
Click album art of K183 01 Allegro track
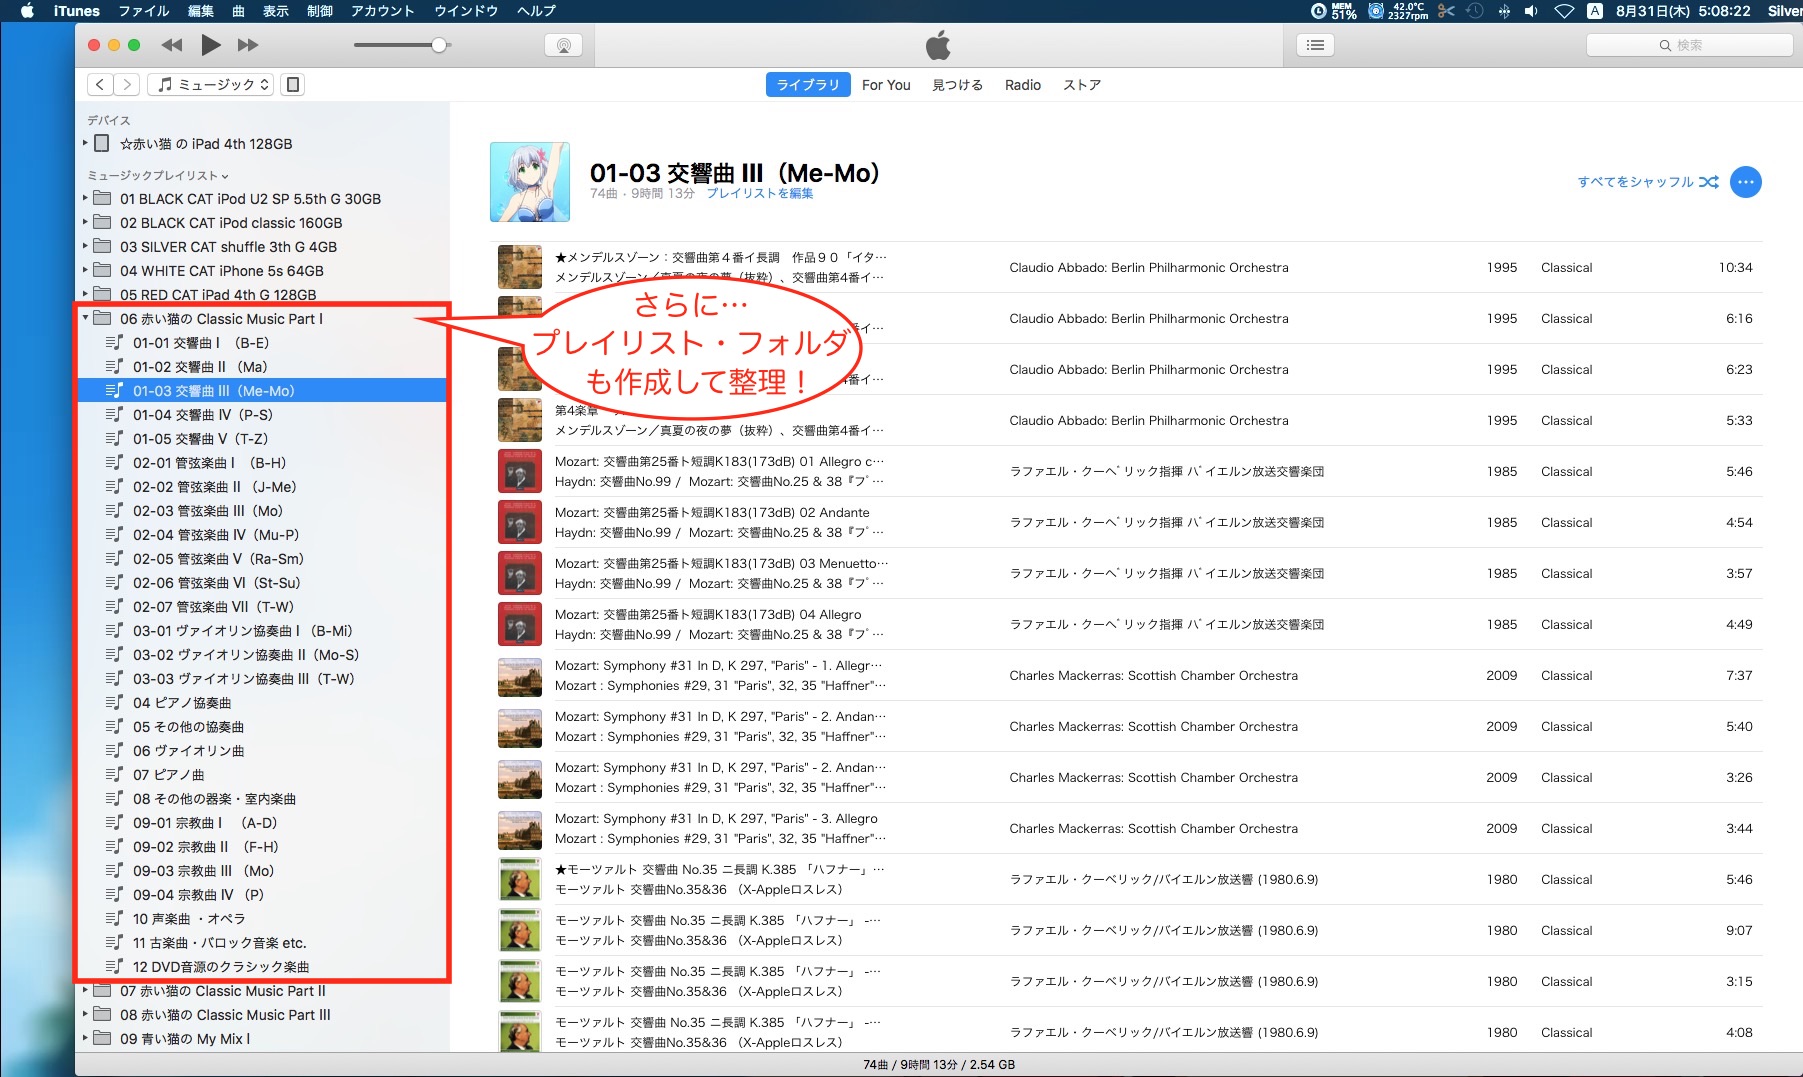520,471
